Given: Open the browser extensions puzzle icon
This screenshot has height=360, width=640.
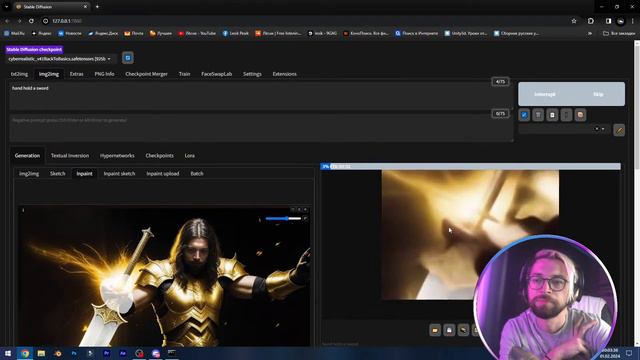Looking at the screenshot, I should point(591,21).
